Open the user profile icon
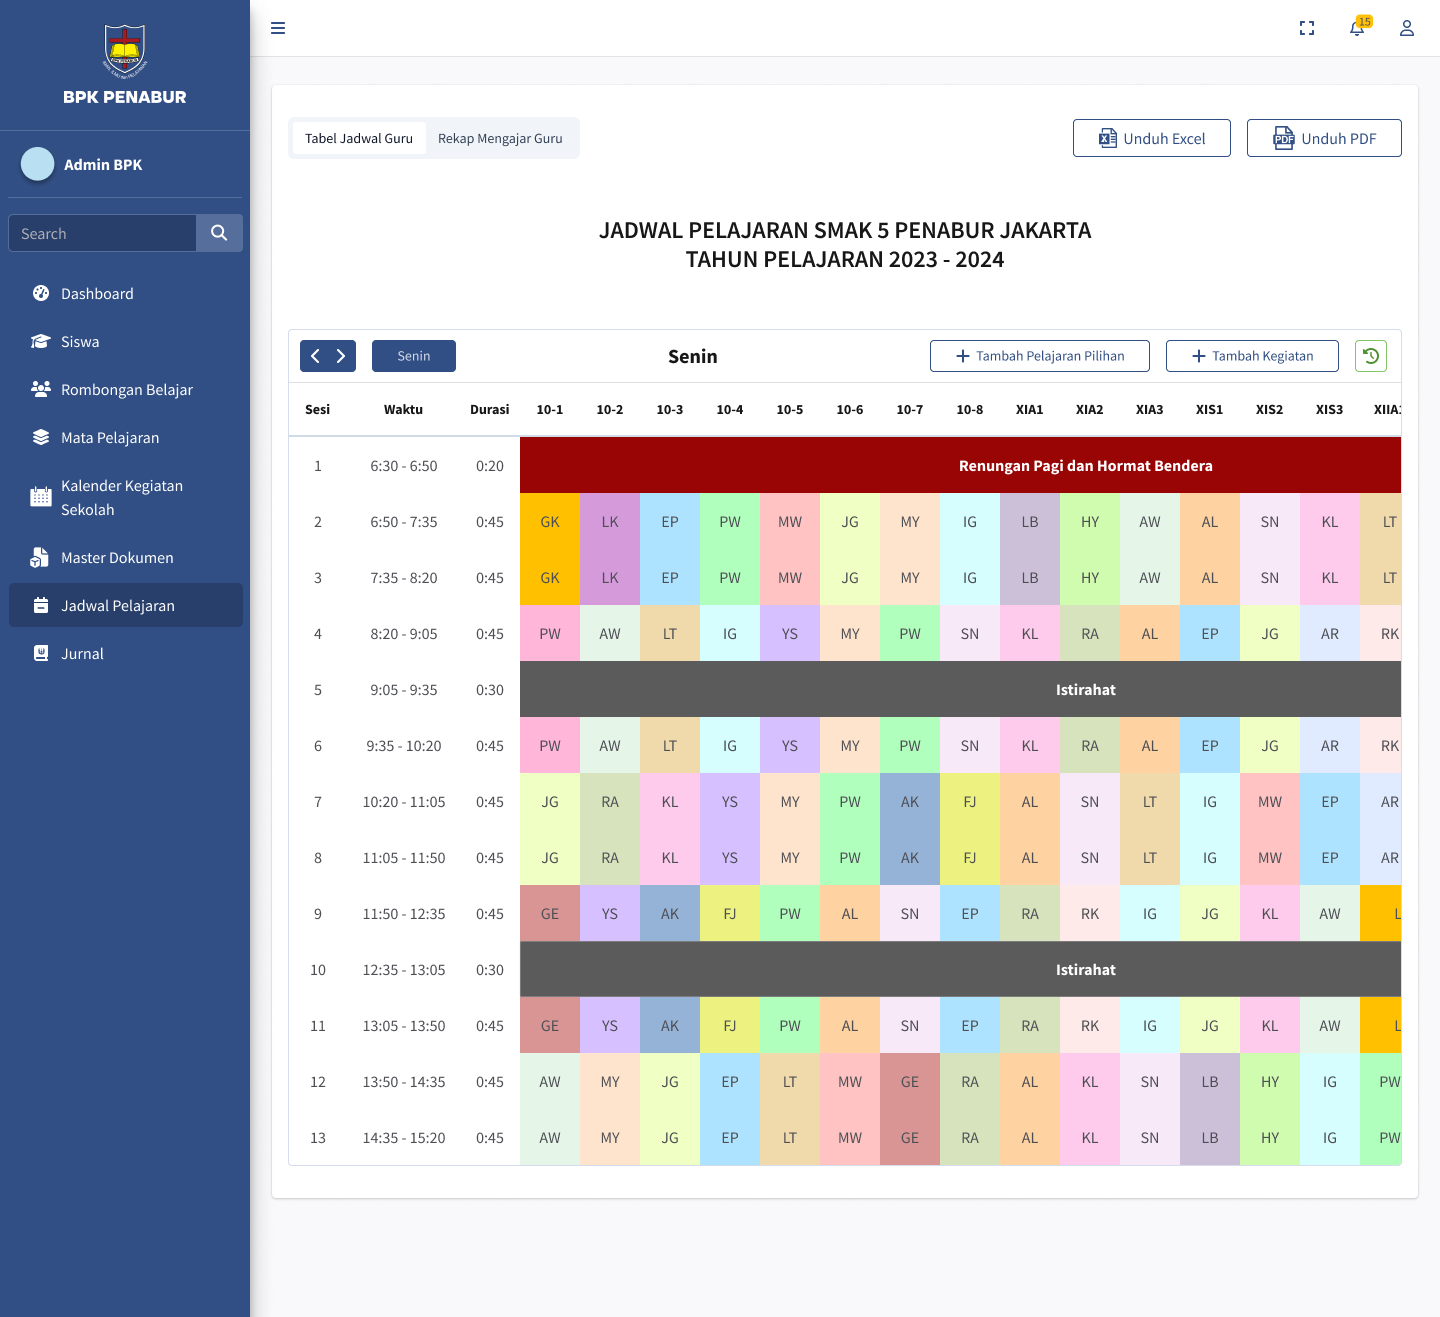 (x=1407, y=28)
